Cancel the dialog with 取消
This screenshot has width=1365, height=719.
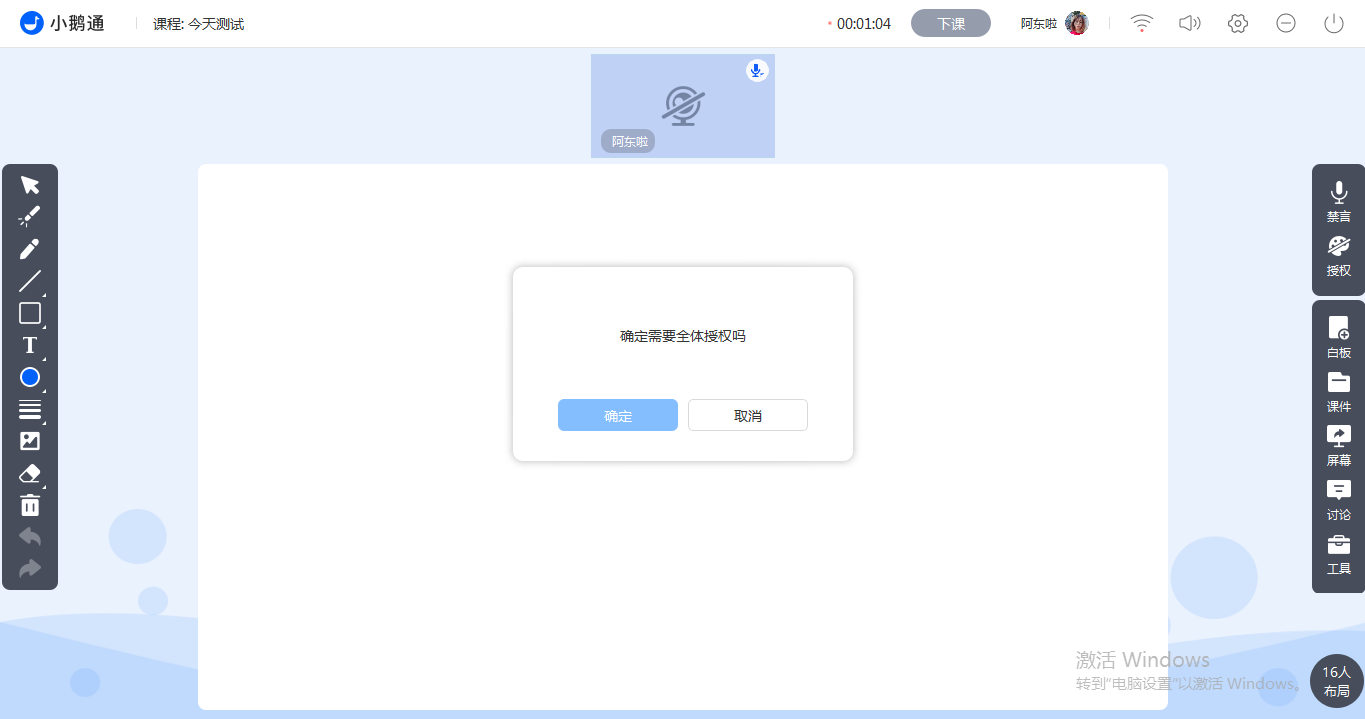748,415
